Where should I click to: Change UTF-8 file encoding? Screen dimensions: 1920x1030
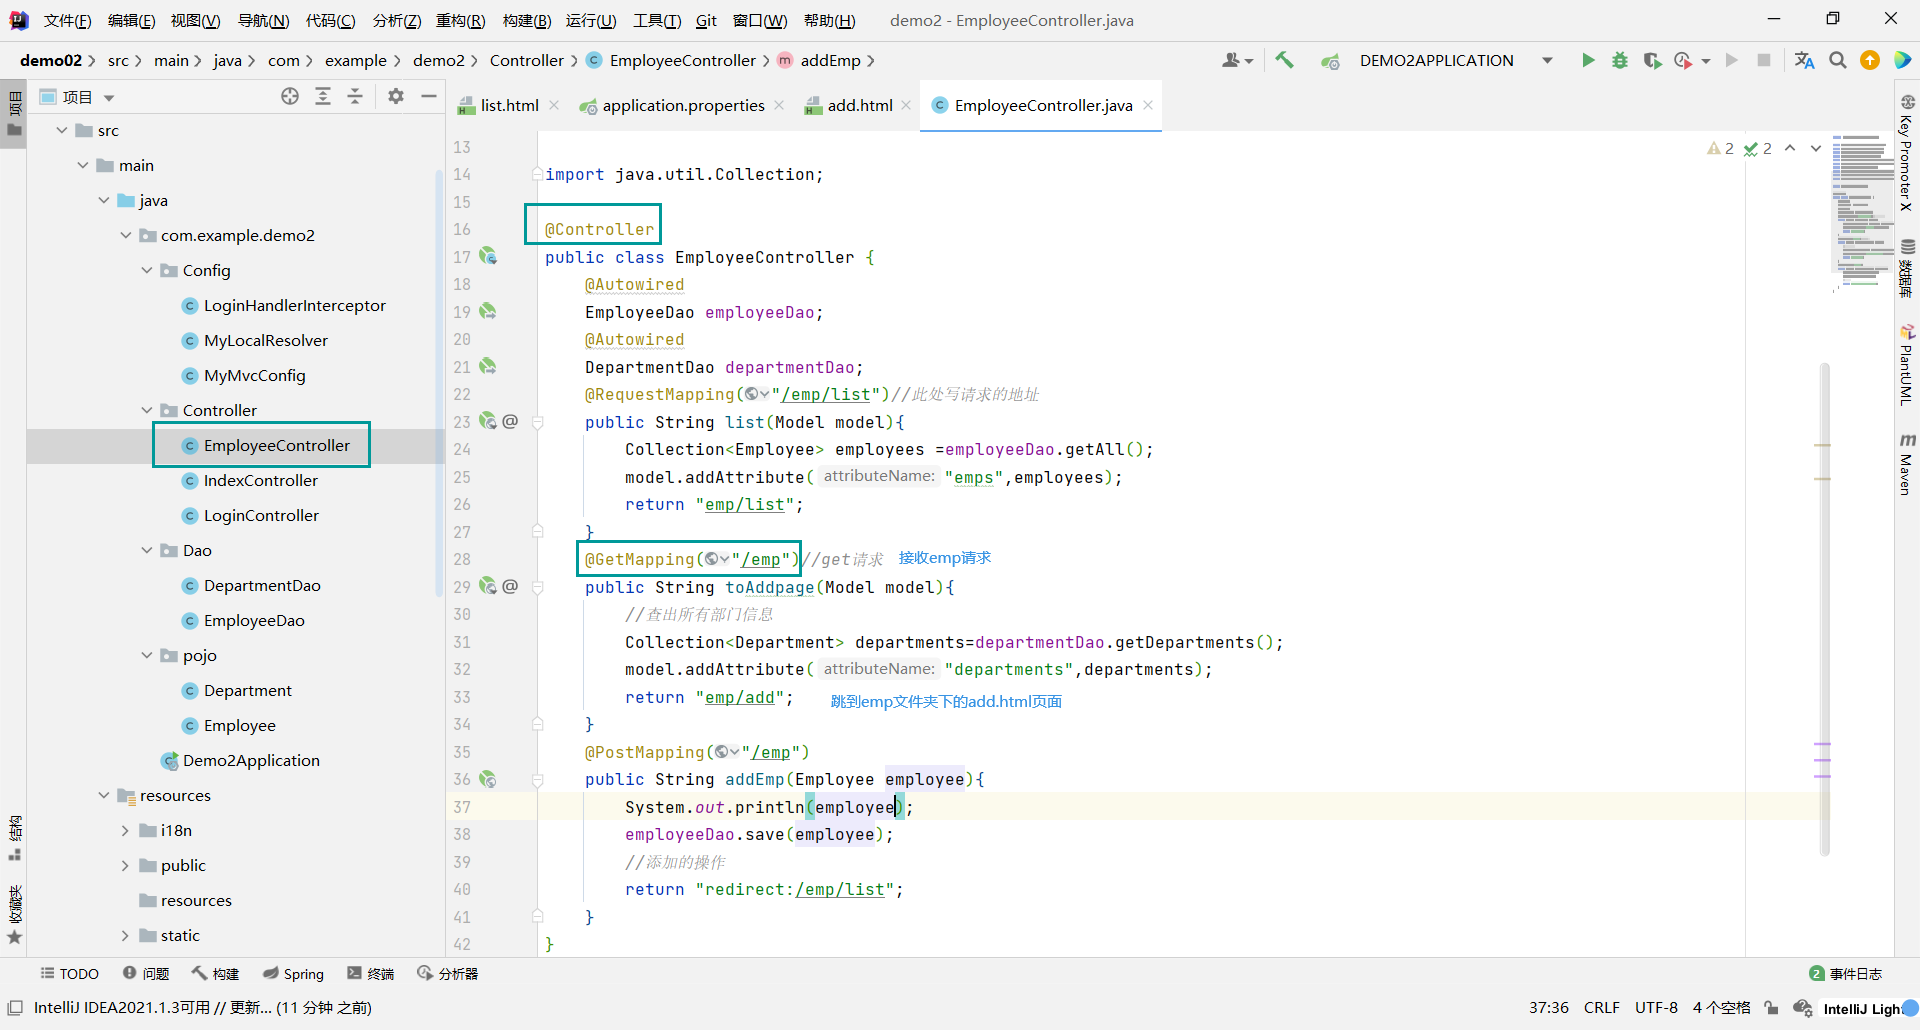[x=1656, y=1008]
